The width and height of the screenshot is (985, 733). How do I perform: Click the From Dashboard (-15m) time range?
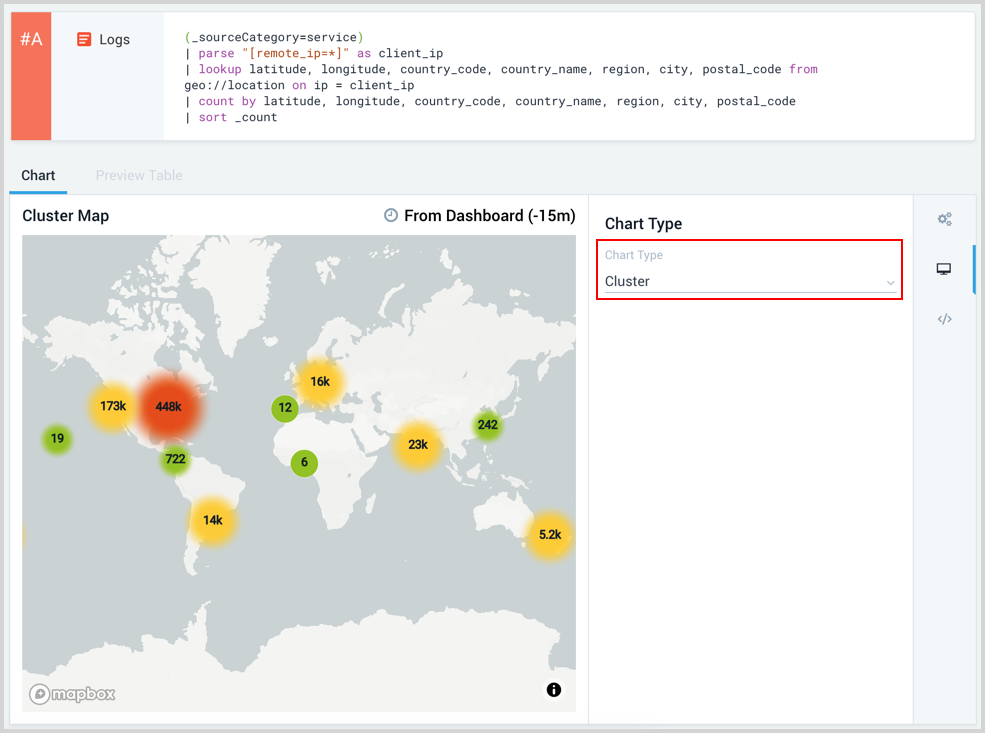[x=489, y=216]
